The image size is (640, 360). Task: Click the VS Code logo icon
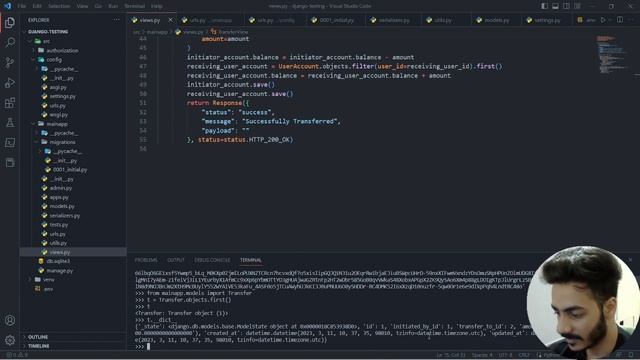(7, 6)
